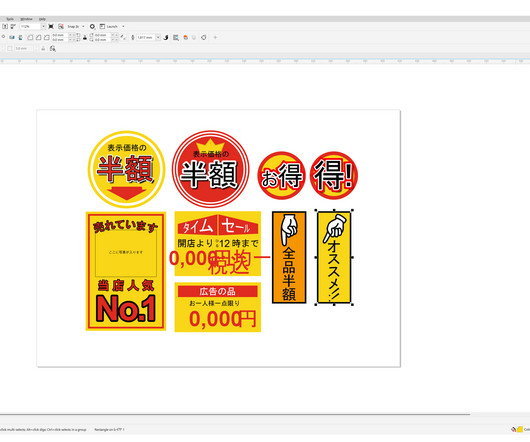Image resolution: width=530 pixels, height=442 pixels.
Task: Click the outline width value field
Action: (146, 38)
